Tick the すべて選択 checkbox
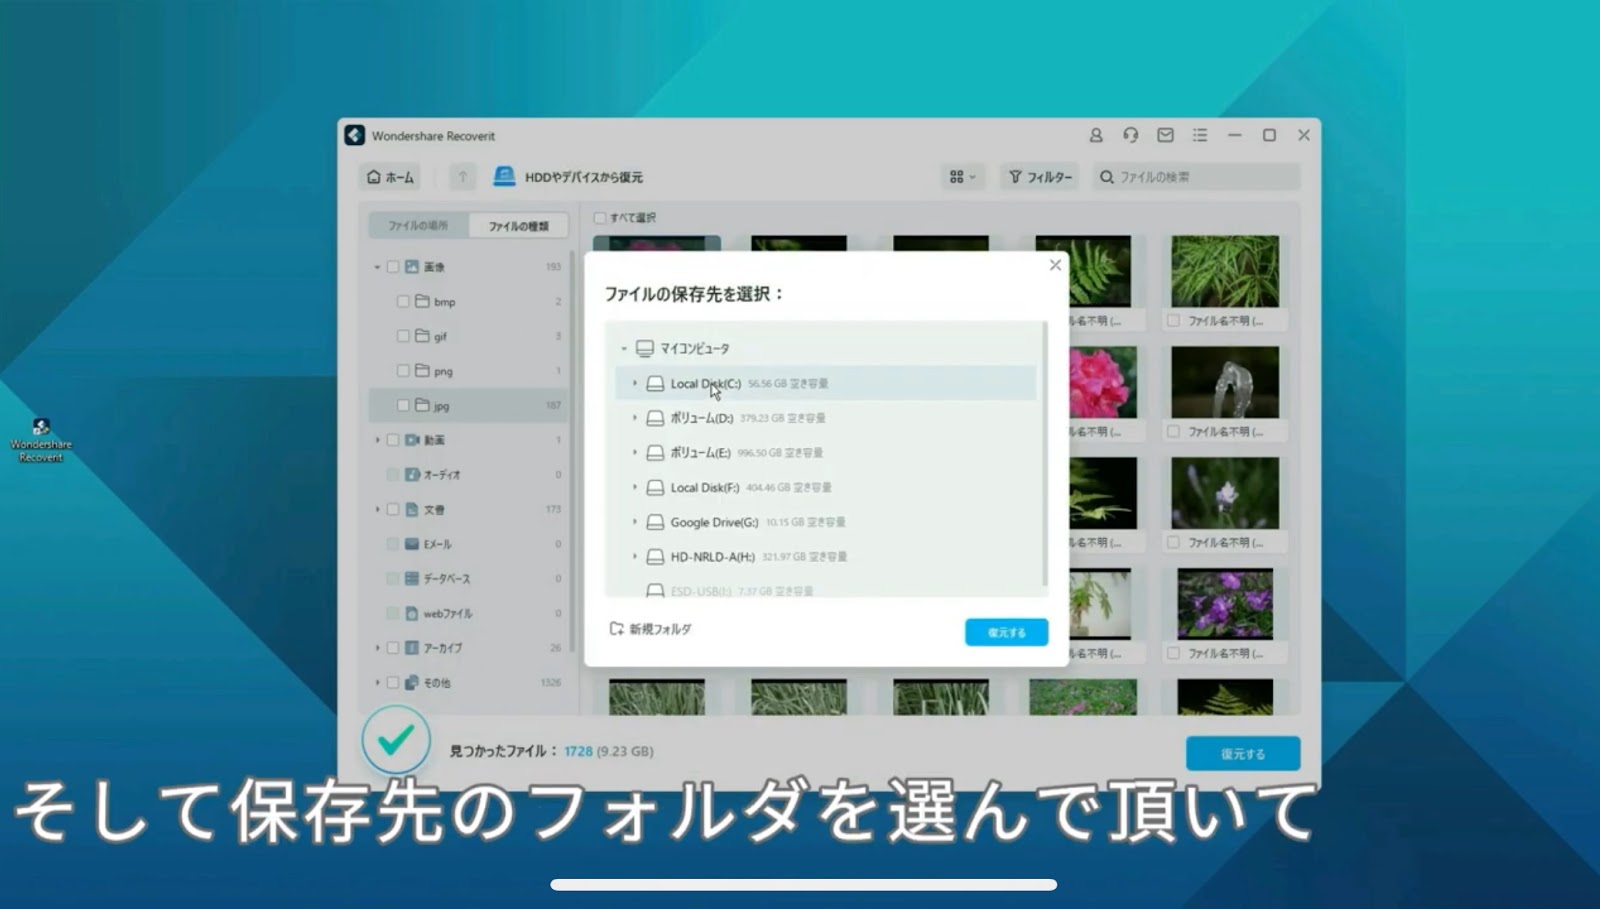Viewport: 1600px width, 909px height. click(600, 217)
